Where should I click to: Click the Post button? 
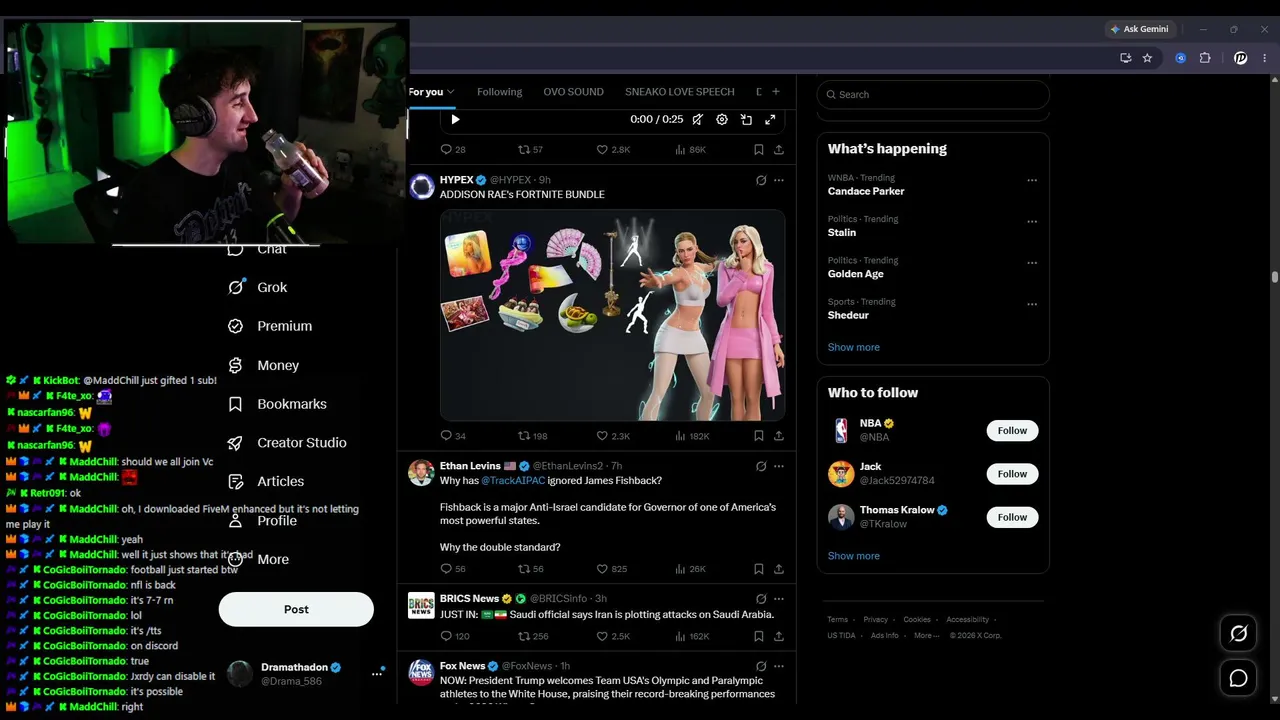(x=296, y=609)
